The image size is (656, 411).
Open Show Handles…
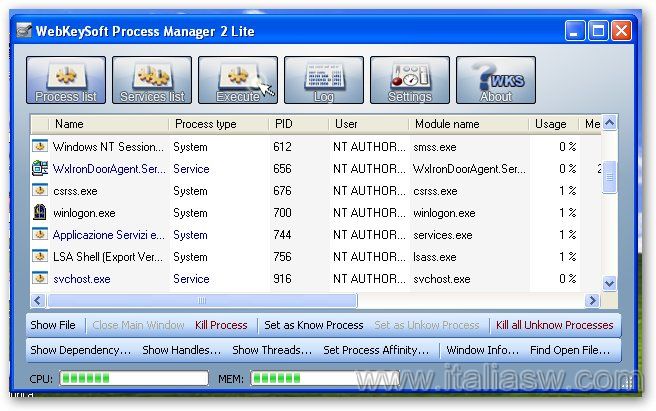181,350
